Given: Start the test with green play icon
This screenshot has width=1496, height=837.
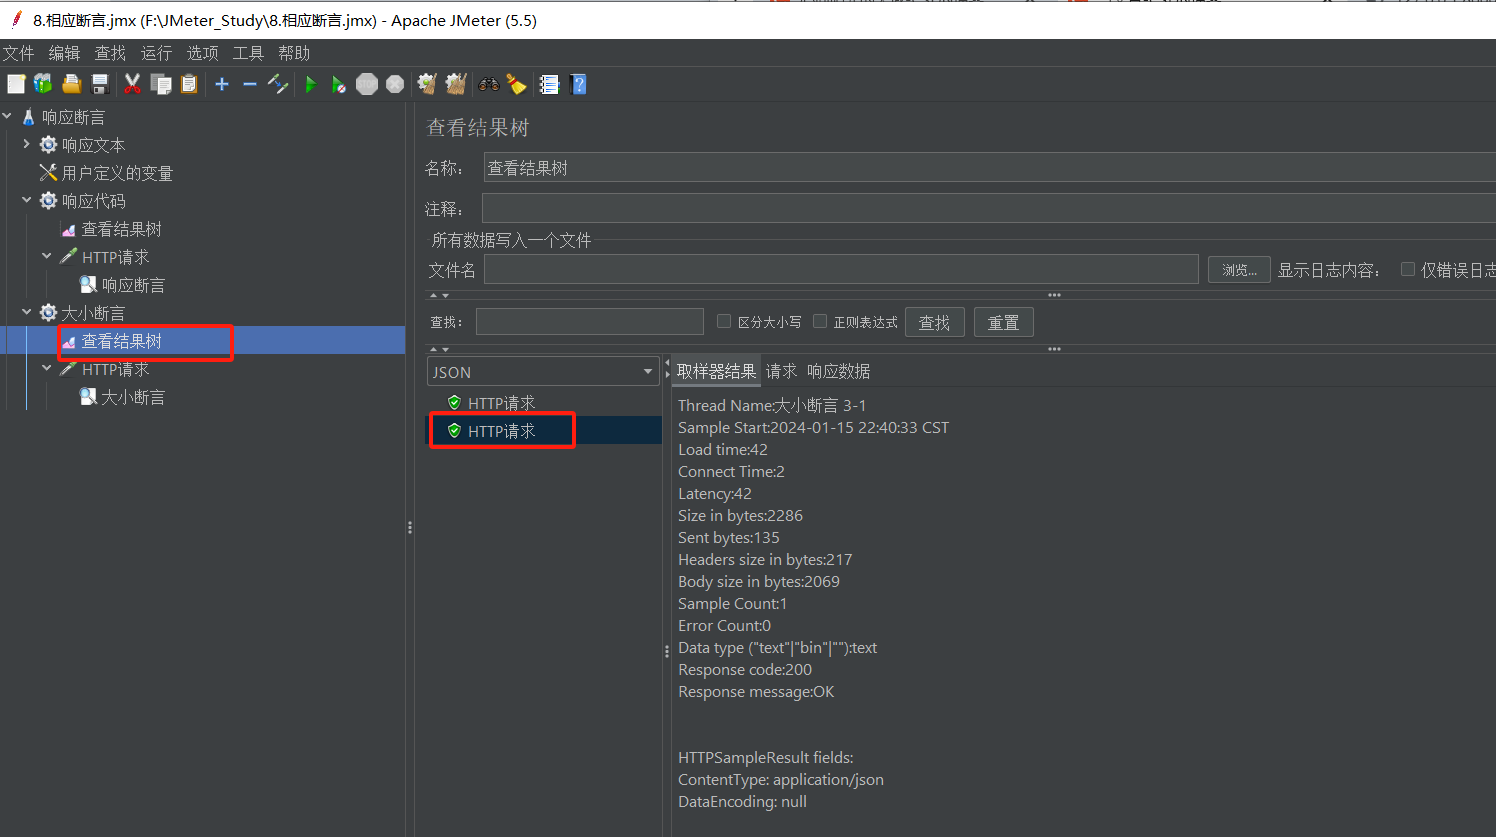Looking at the screenshot, I should pyautogui.click(x=311, y=84).
